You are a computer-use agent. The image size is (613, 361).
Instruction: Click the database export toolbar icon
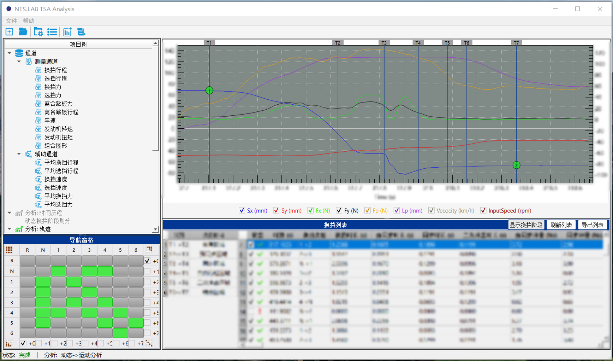pyautogui.click(x=81, y=32)
